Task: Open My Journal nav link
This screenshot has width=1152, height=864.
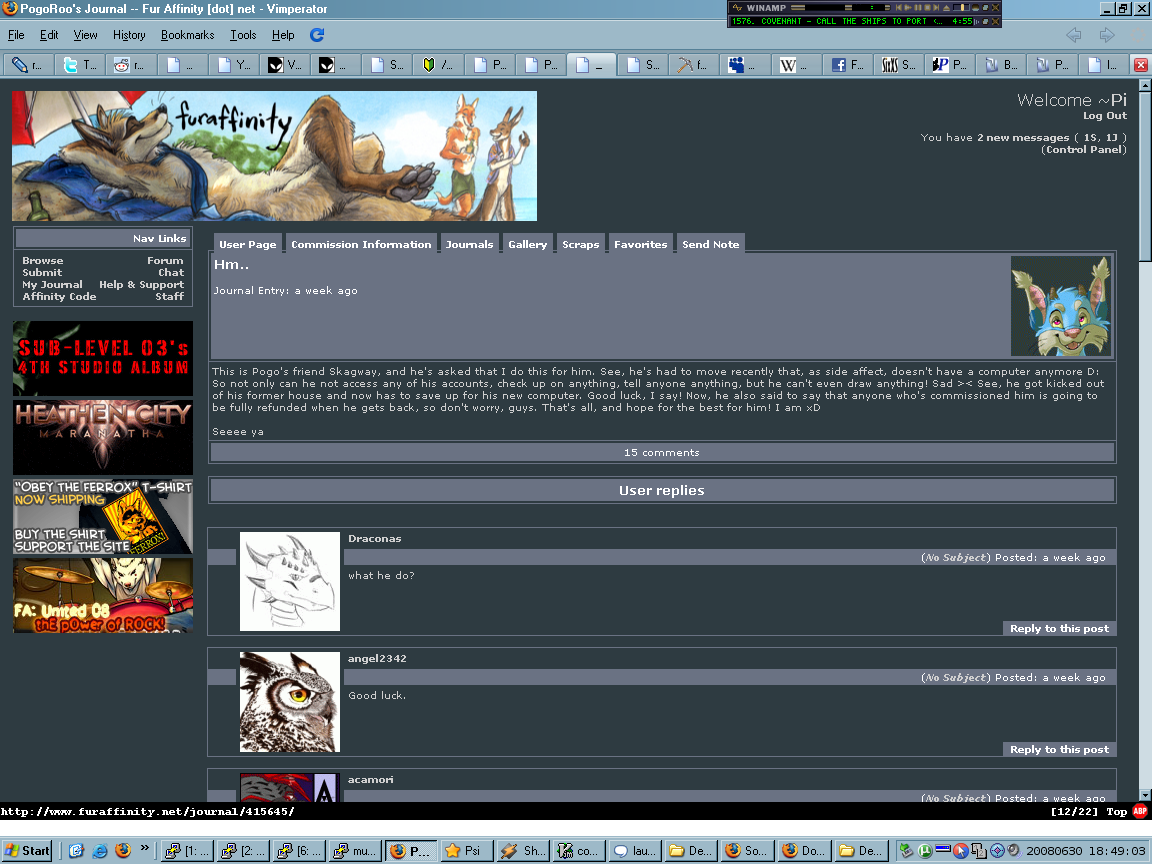Action: pos(52,284)
